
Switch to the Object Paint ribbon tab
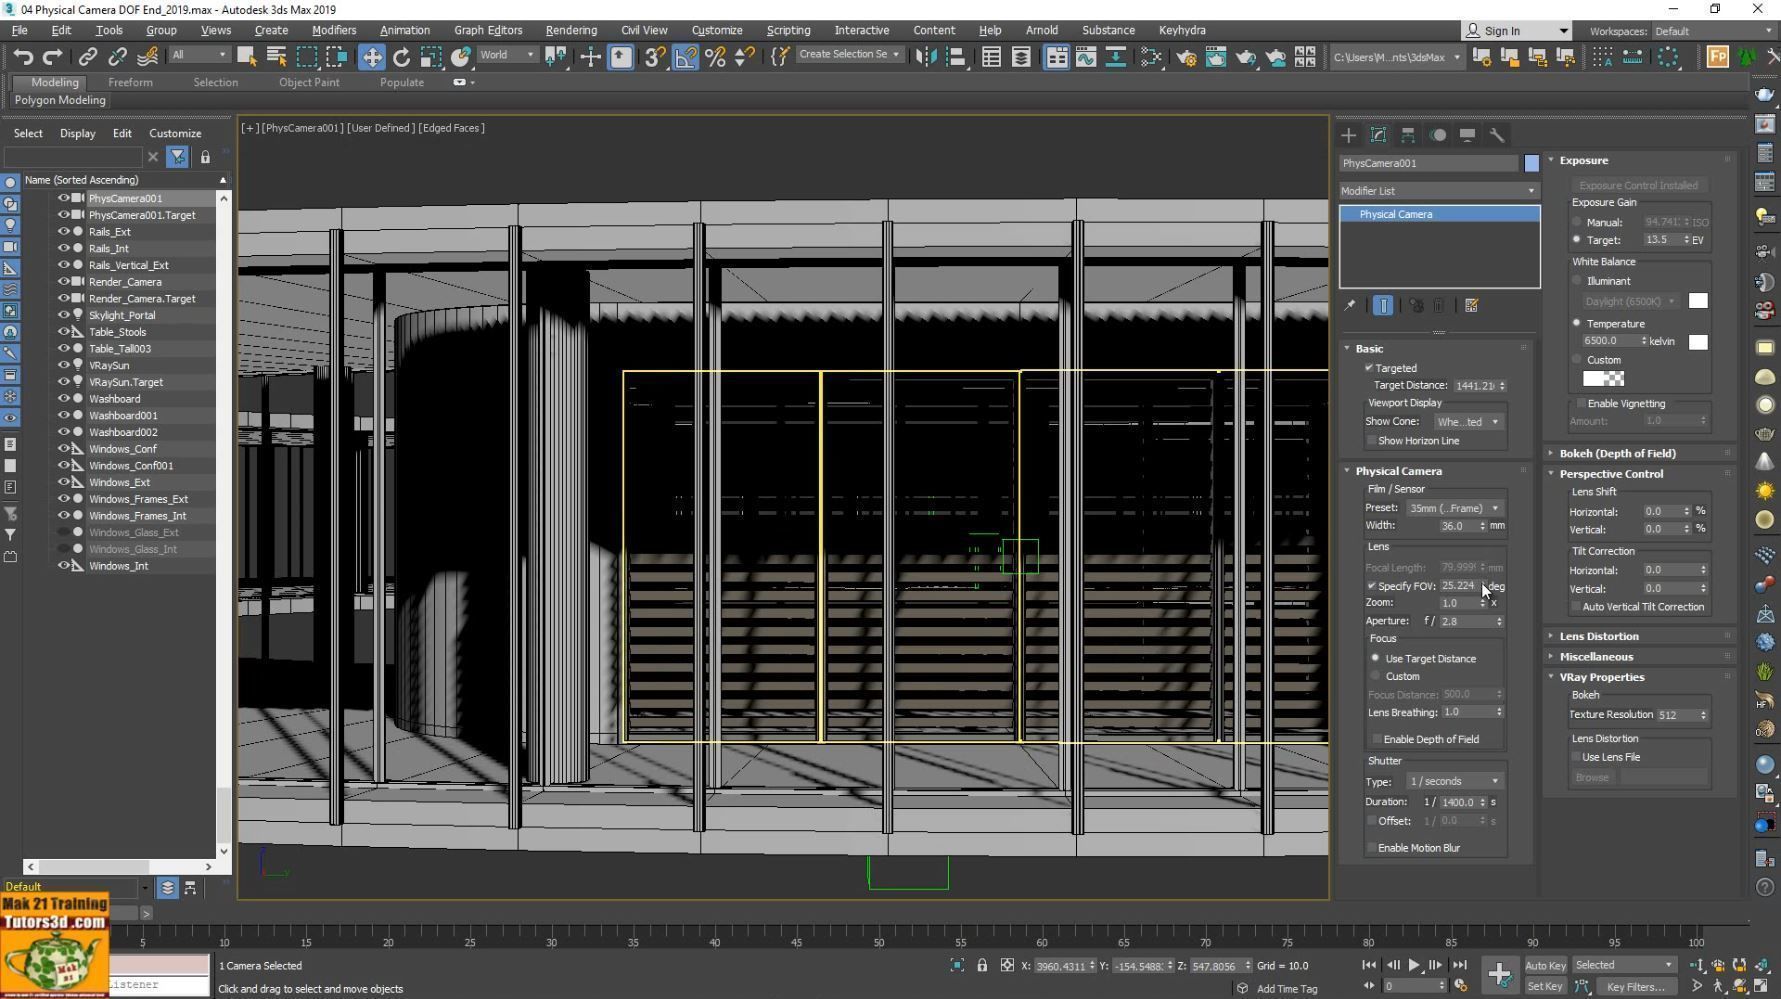[309, 82]
